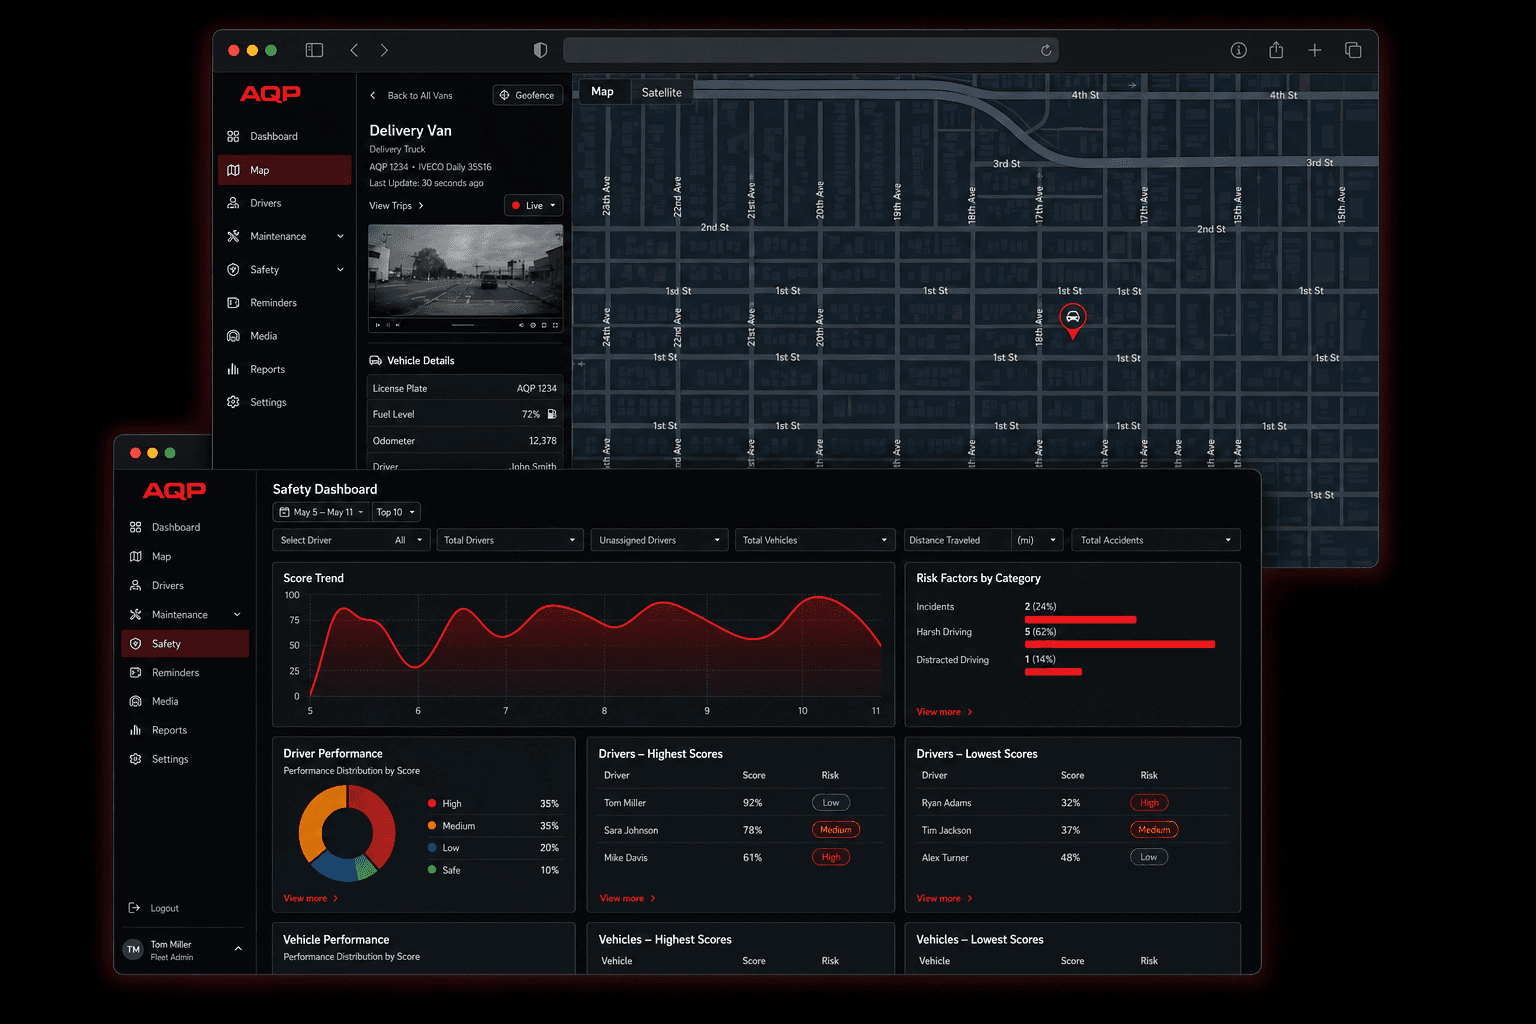View more under Risk Factors by Category
1536x1024 pixels.
click(x=944, y=712)
